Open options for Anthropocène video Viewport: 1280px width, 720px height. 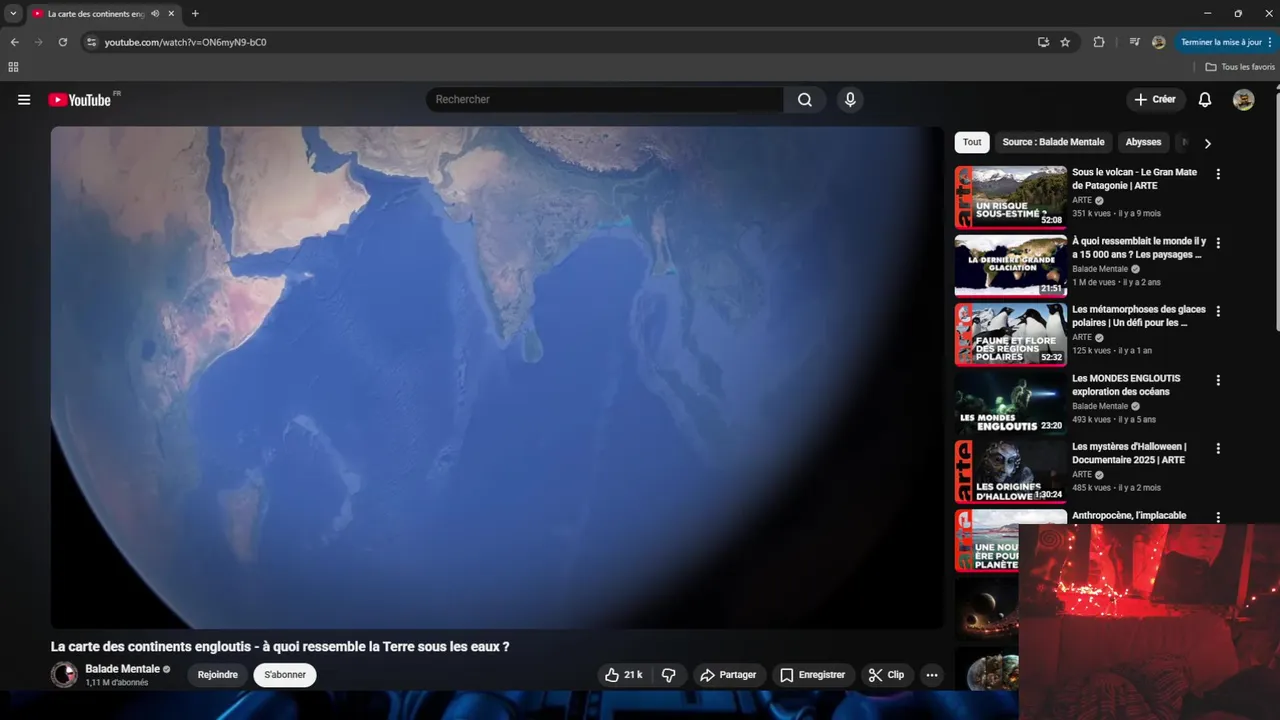(1218, 517)
